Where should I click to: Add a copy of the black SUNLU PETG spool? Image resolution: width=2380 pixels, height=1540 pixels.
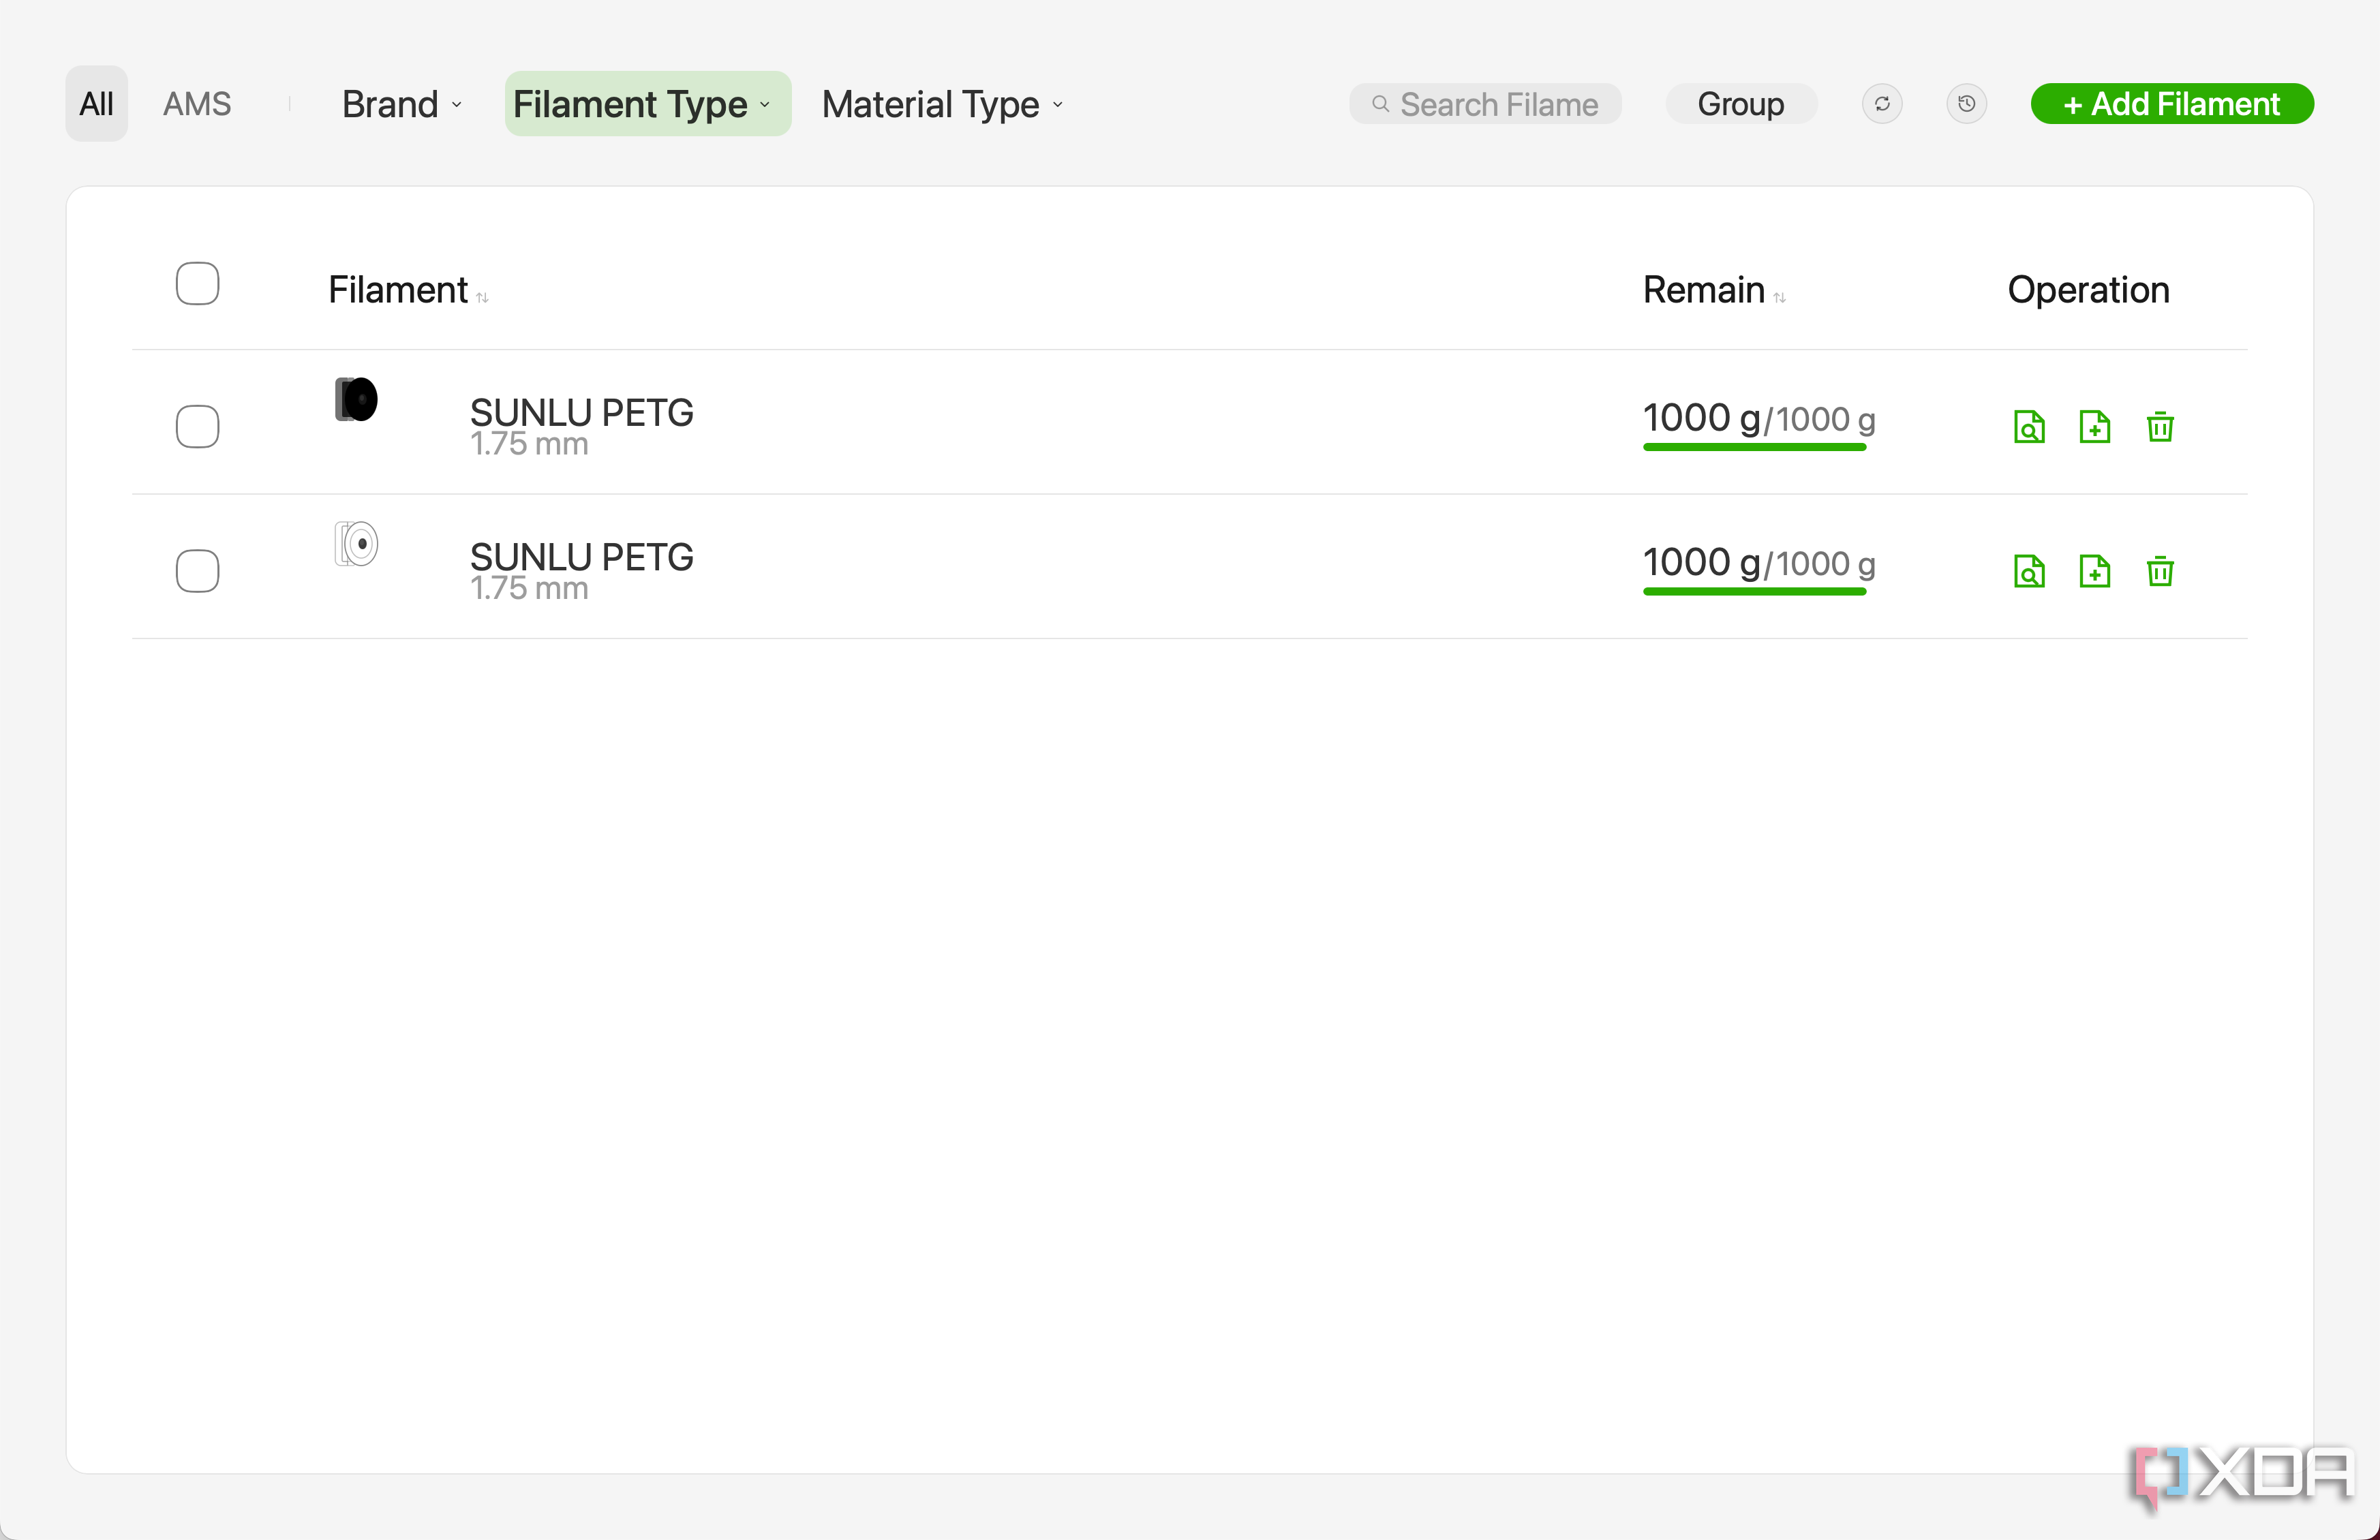pos(2094,427)
